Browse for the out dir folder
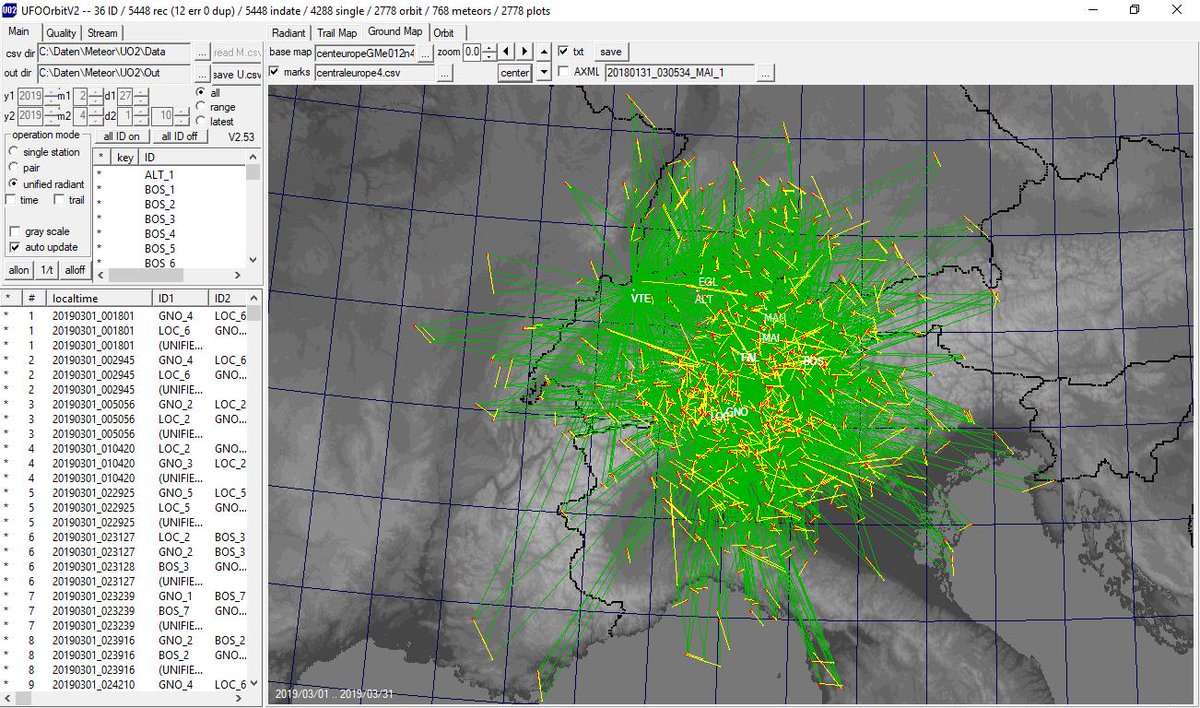Viewport: 1200px width, 708px height. click(201, 73)
